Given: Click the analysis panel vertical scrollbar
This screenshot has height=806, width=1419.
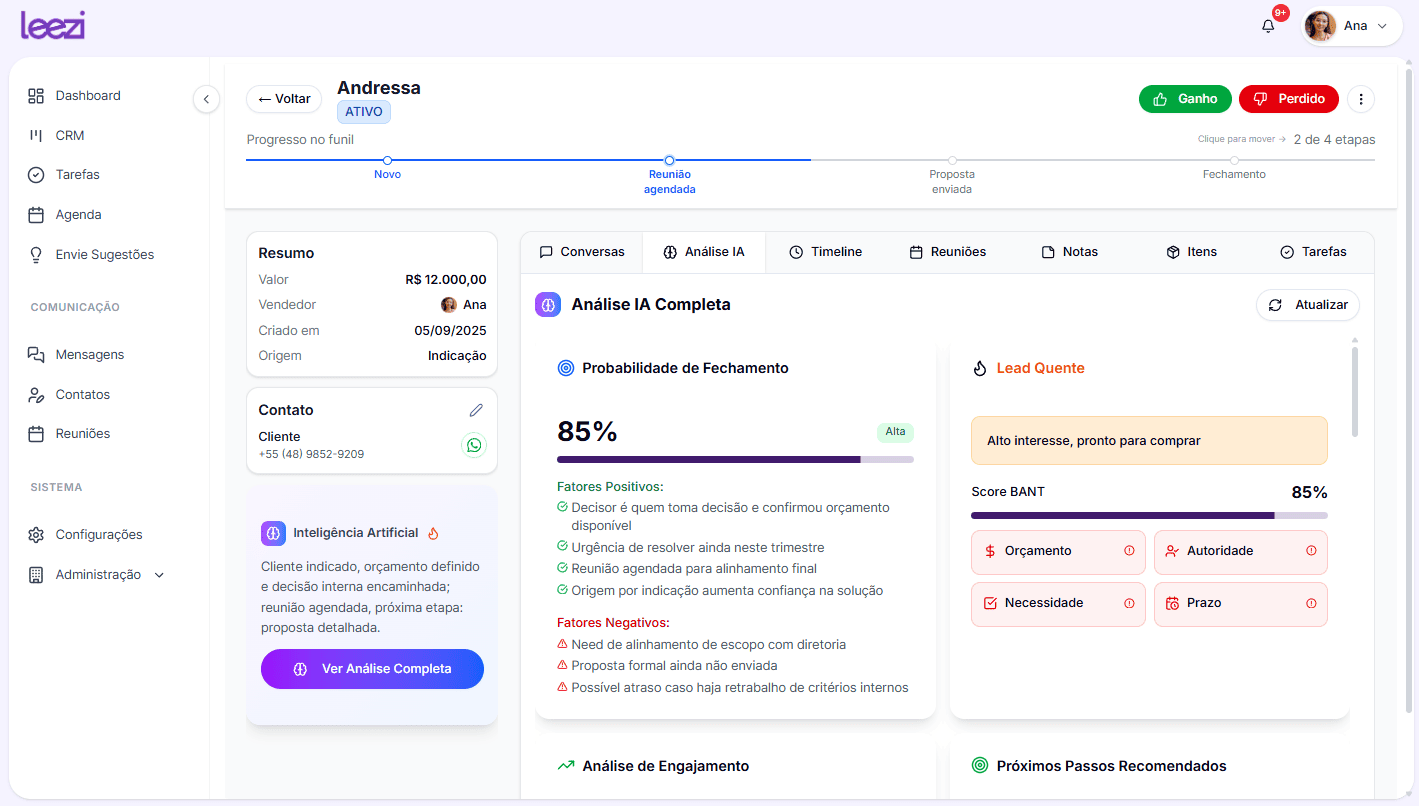Looking at the screenshot, I should tap(1355, 390).
